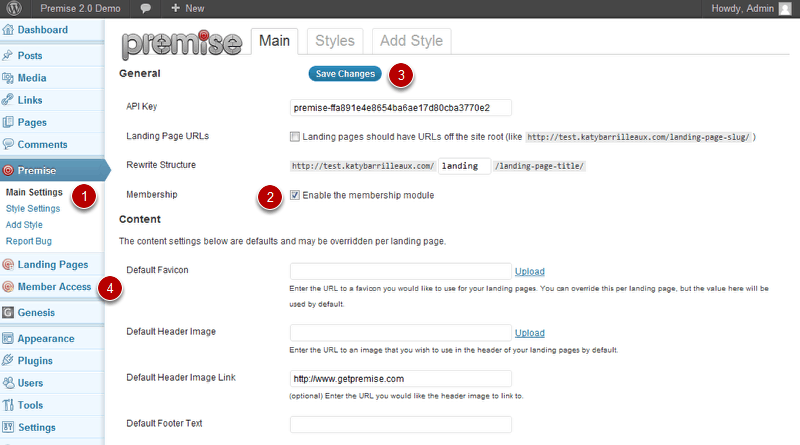Image resolution: width=800 pixels, height=445 pixels.
Task: Click the Content section heading
Action: tap(140, 219)
